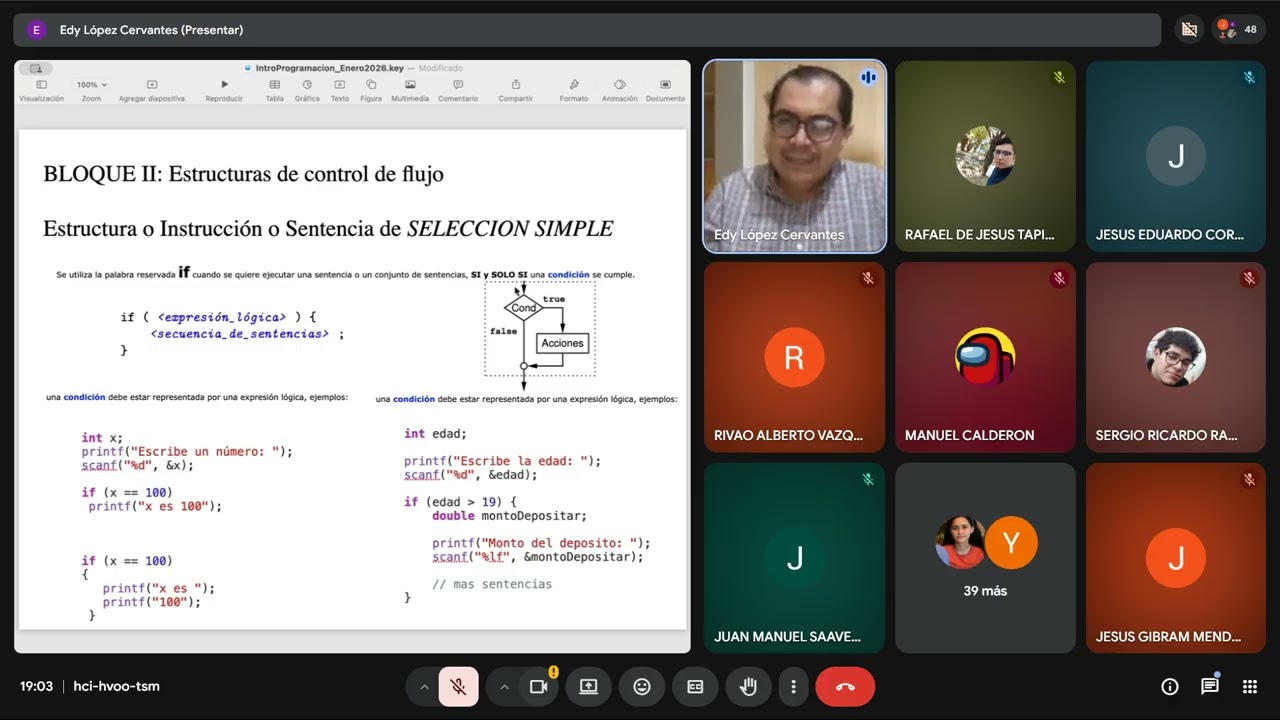Screen dimensions: 1280x720
Task: Select the JUAN MANUEL SAAVE participant tile
Action: tap(795, 558)
